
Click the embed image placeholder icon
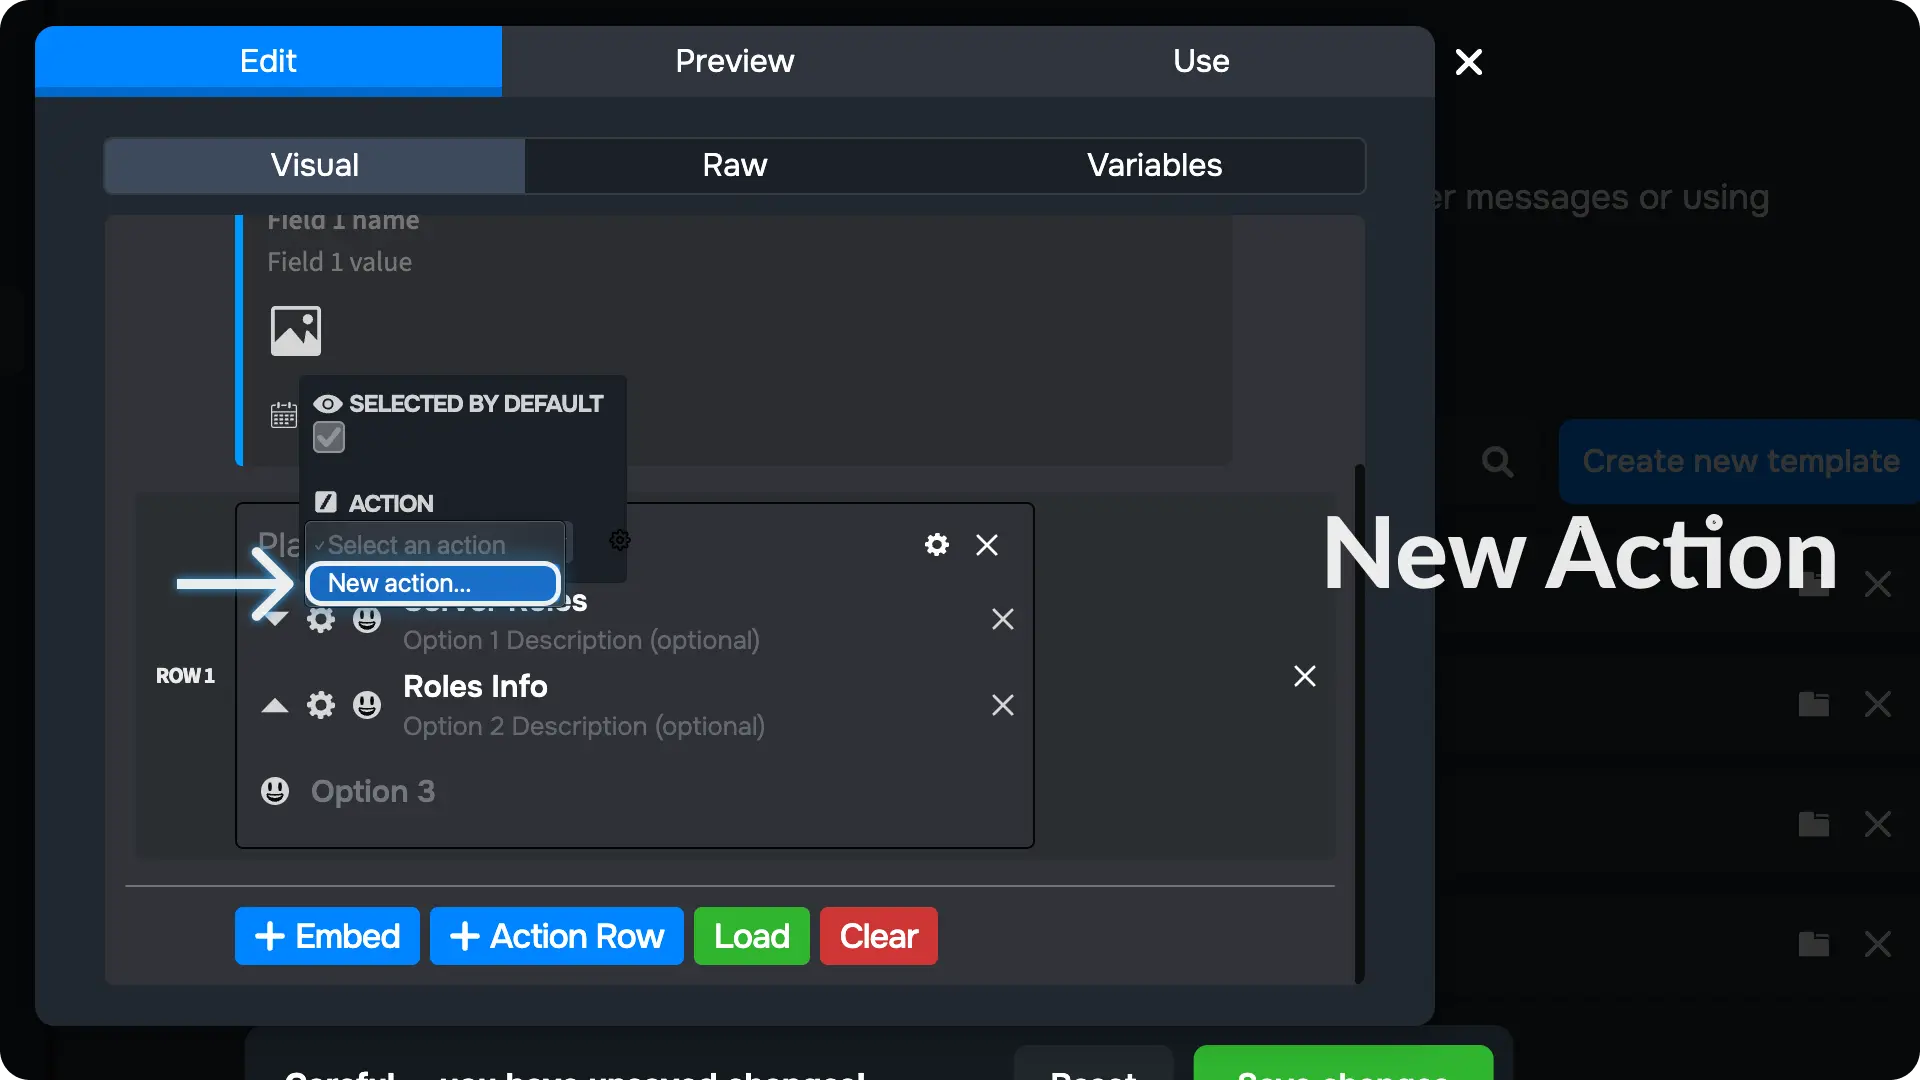coord(296,331)
